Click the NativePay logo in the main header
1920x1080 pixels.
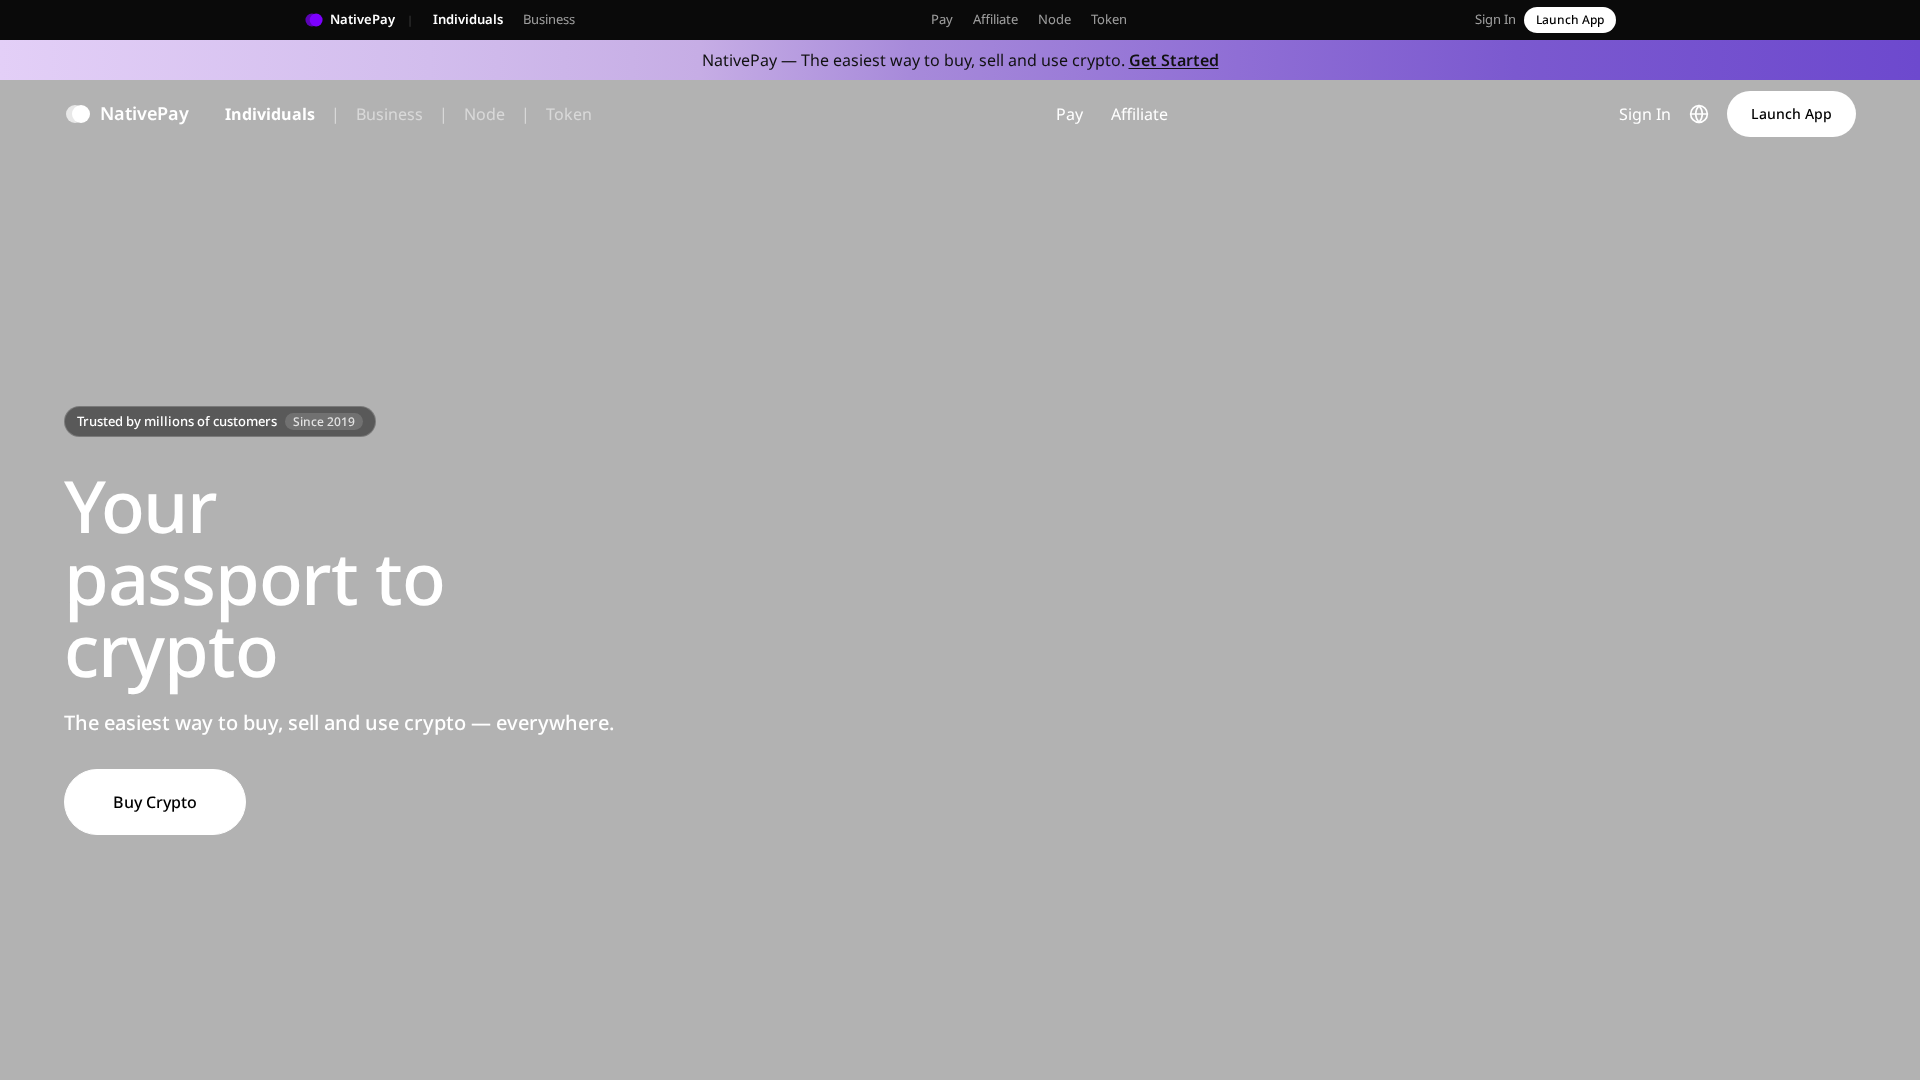pos(127,114)
